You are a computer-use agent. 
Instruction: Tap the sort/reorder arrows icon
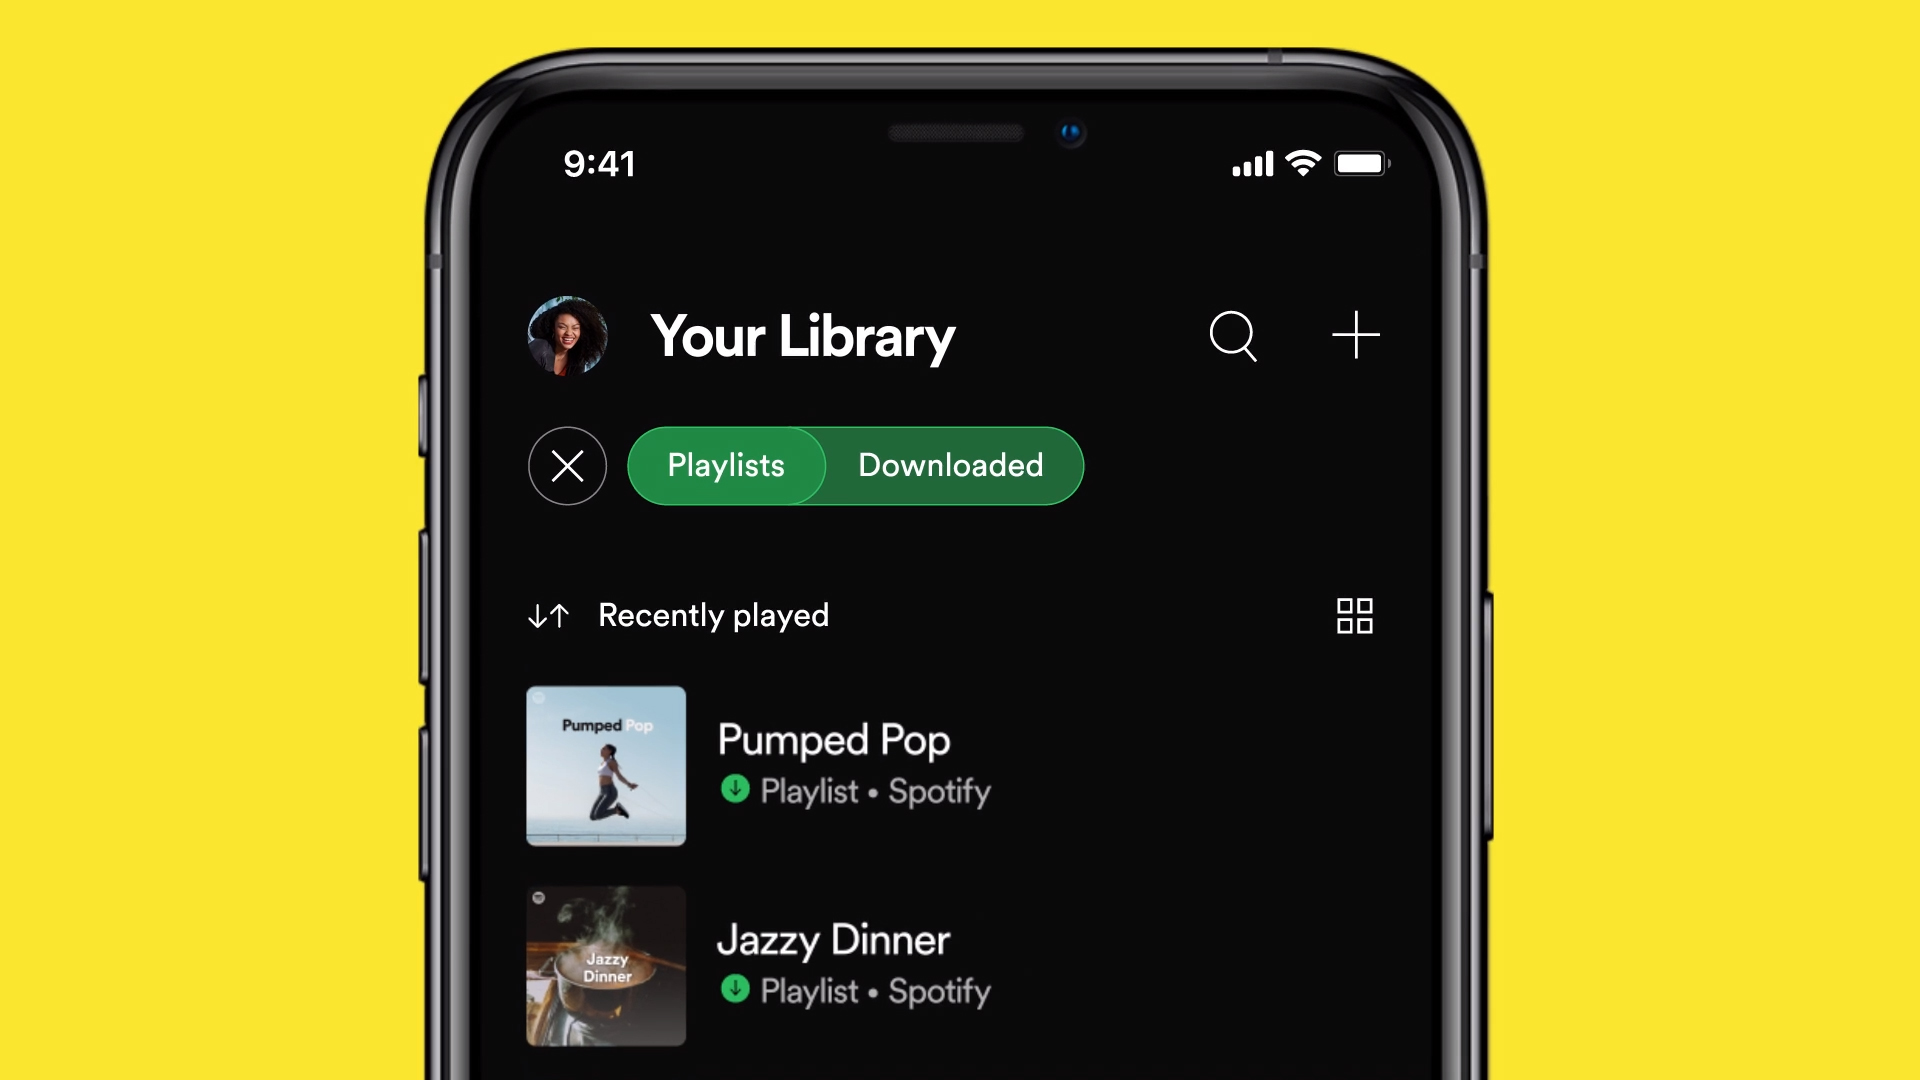[547, 616]
